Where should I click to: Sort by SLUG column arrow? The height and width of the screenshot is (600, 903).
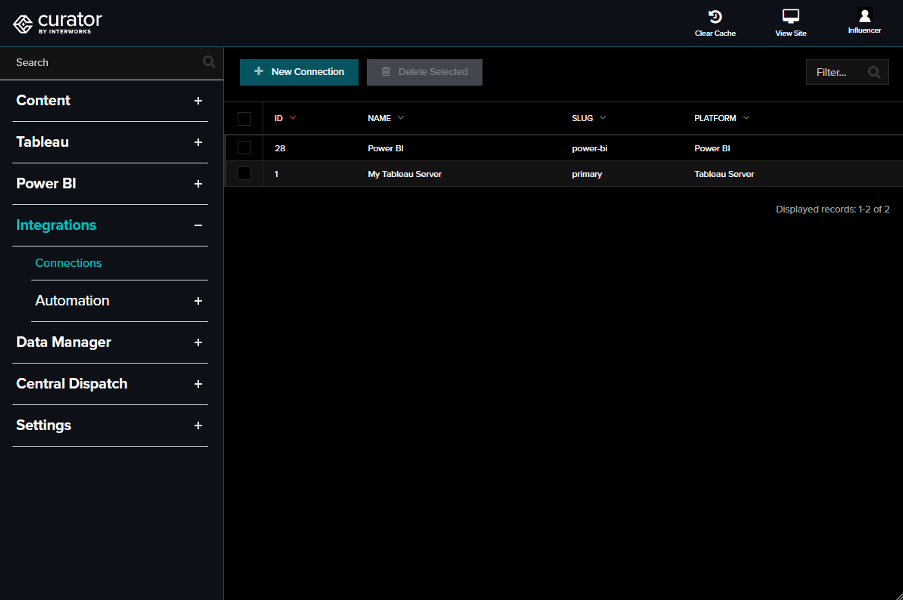[x=603, y=118]
